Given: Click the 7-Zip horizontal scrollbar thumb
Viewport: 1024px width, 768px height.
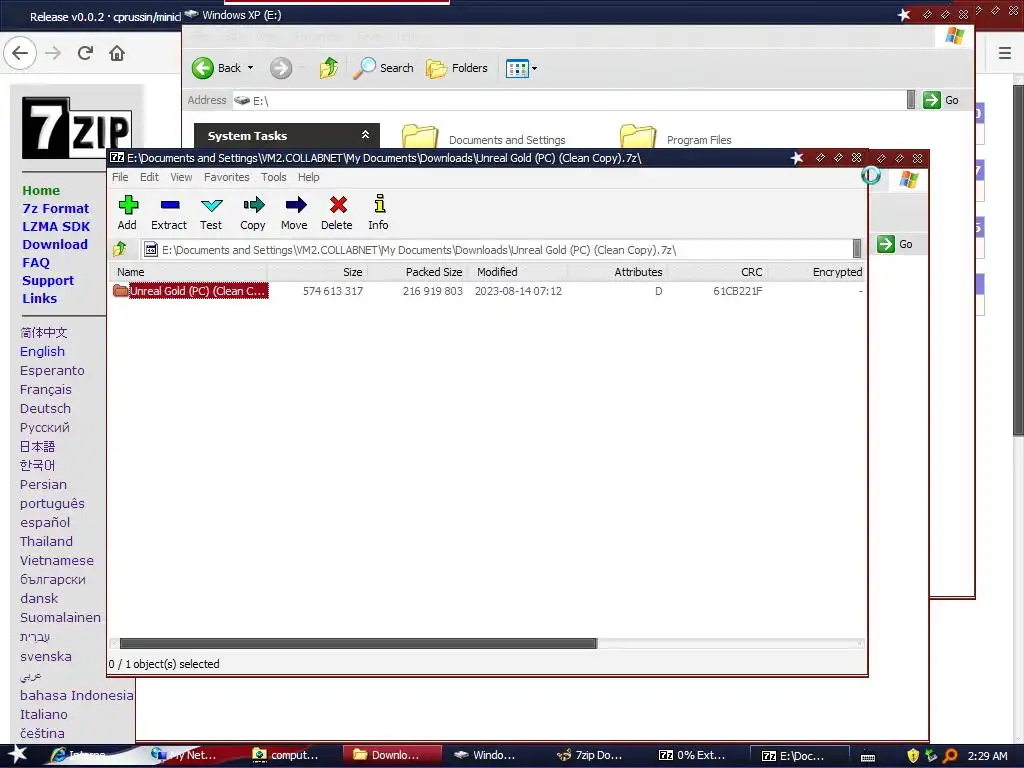Looking at the screenshot, I should point(358,643).
